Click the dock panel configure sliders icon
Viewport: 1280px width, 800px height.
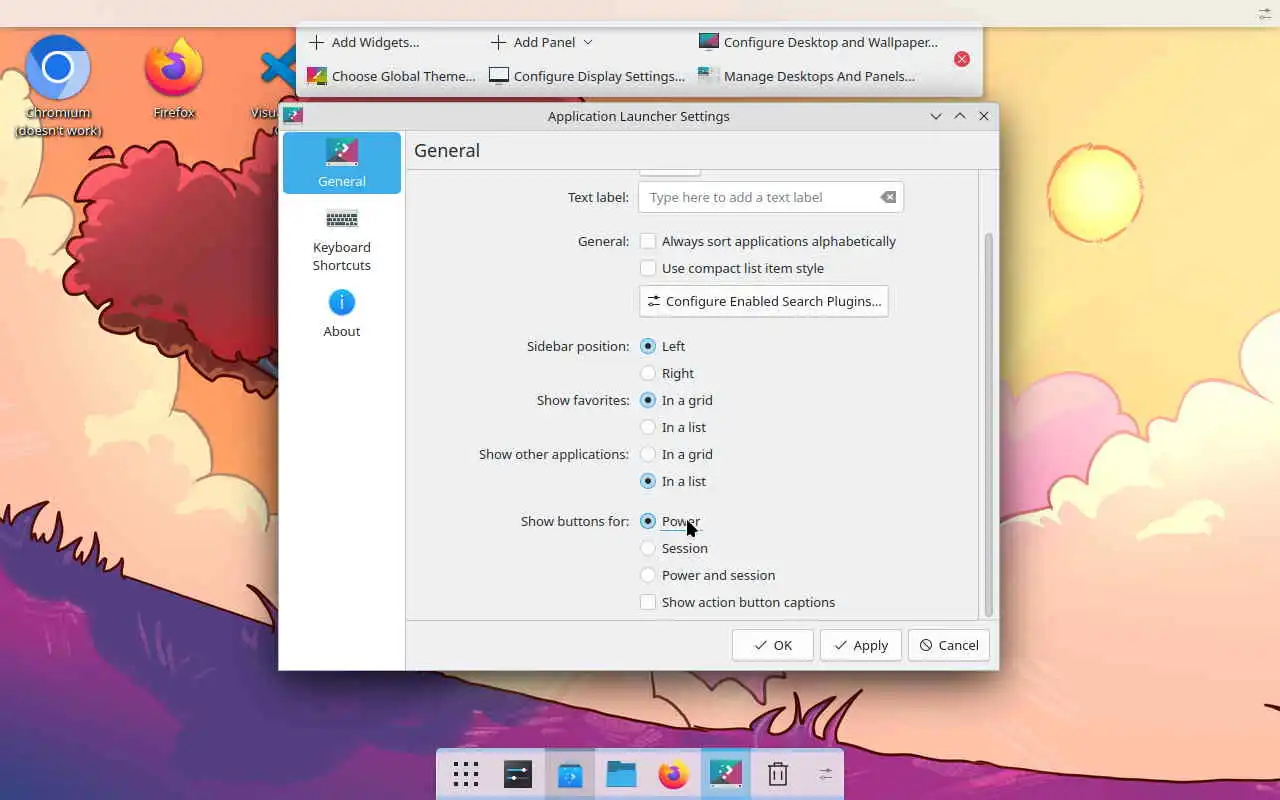point(826,774)
